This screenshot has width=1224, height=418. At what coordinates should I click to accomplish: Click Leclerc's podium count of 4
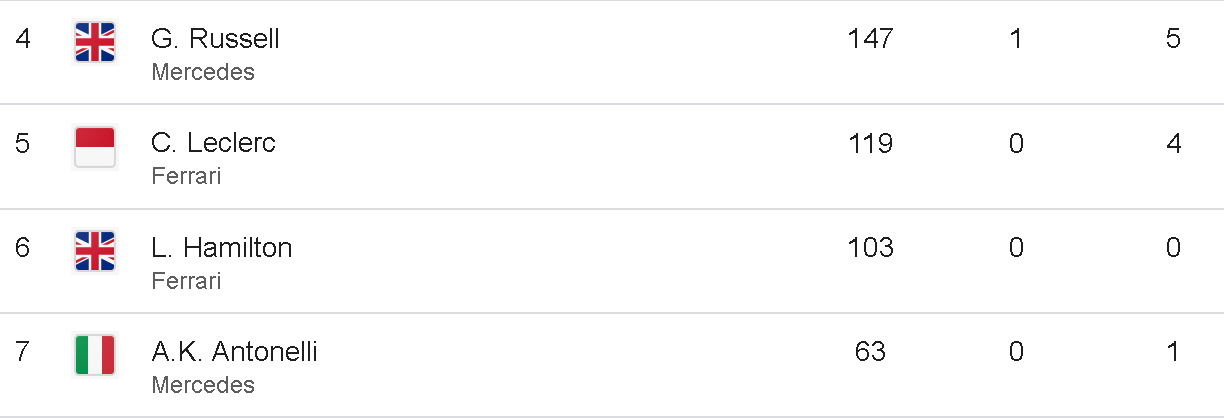tap(1173, 143)
